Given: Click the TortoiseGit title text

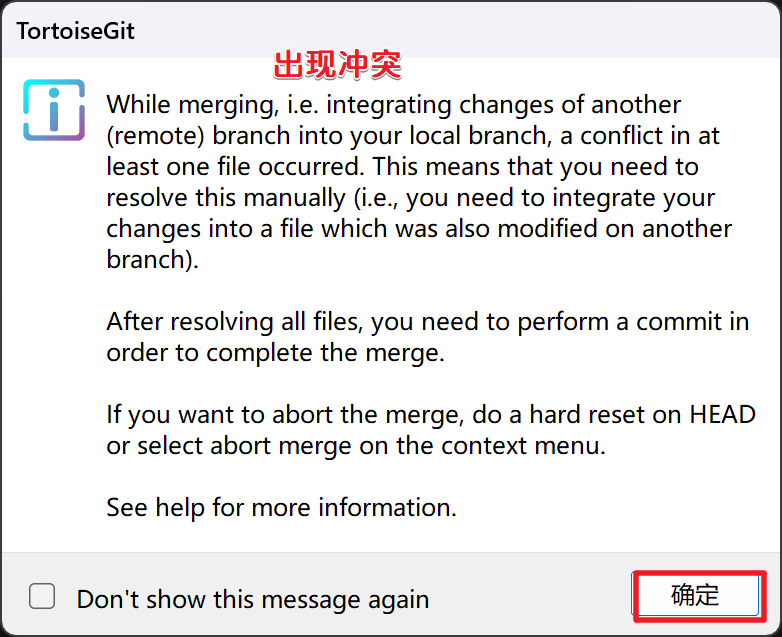Looking at the screenshot, I should coord(75,31).
